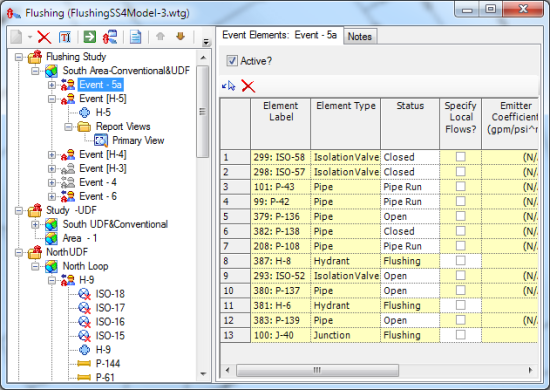Open Primary View in the tree
The image size is (550, 390).
click(138, 141)
